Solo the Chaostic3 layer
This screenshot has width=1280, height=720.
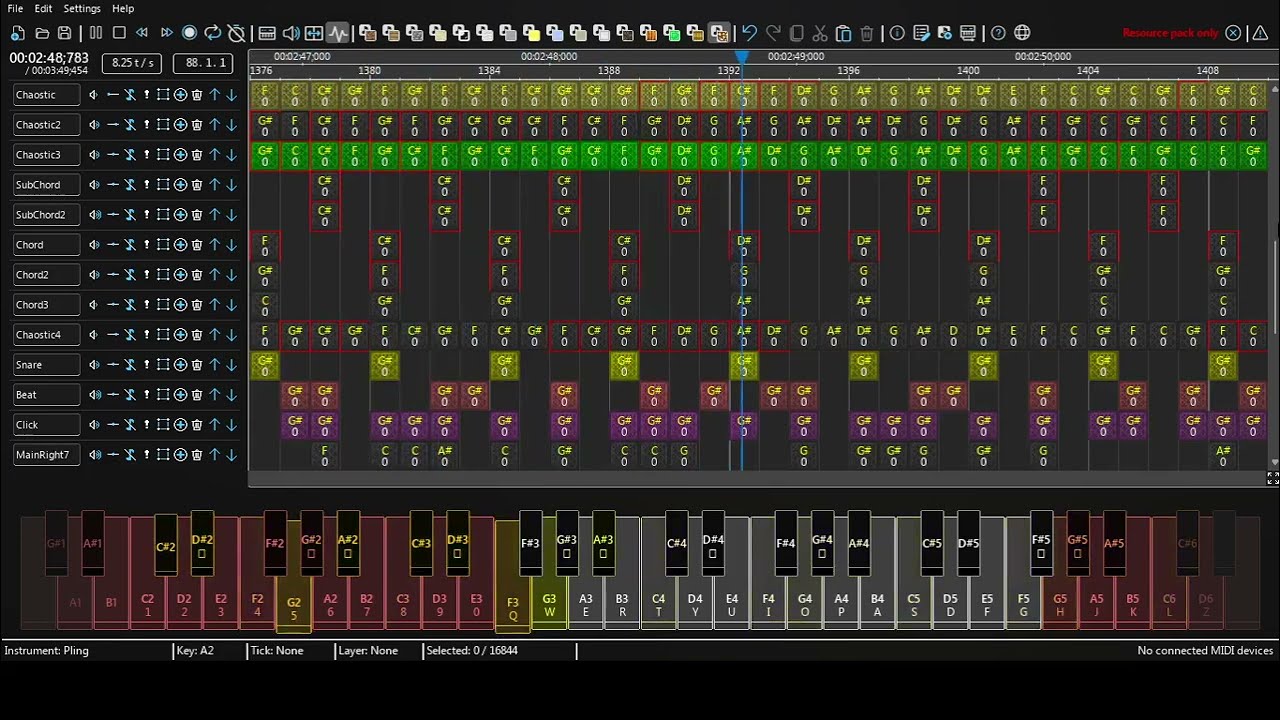click(x=147, y=155)
